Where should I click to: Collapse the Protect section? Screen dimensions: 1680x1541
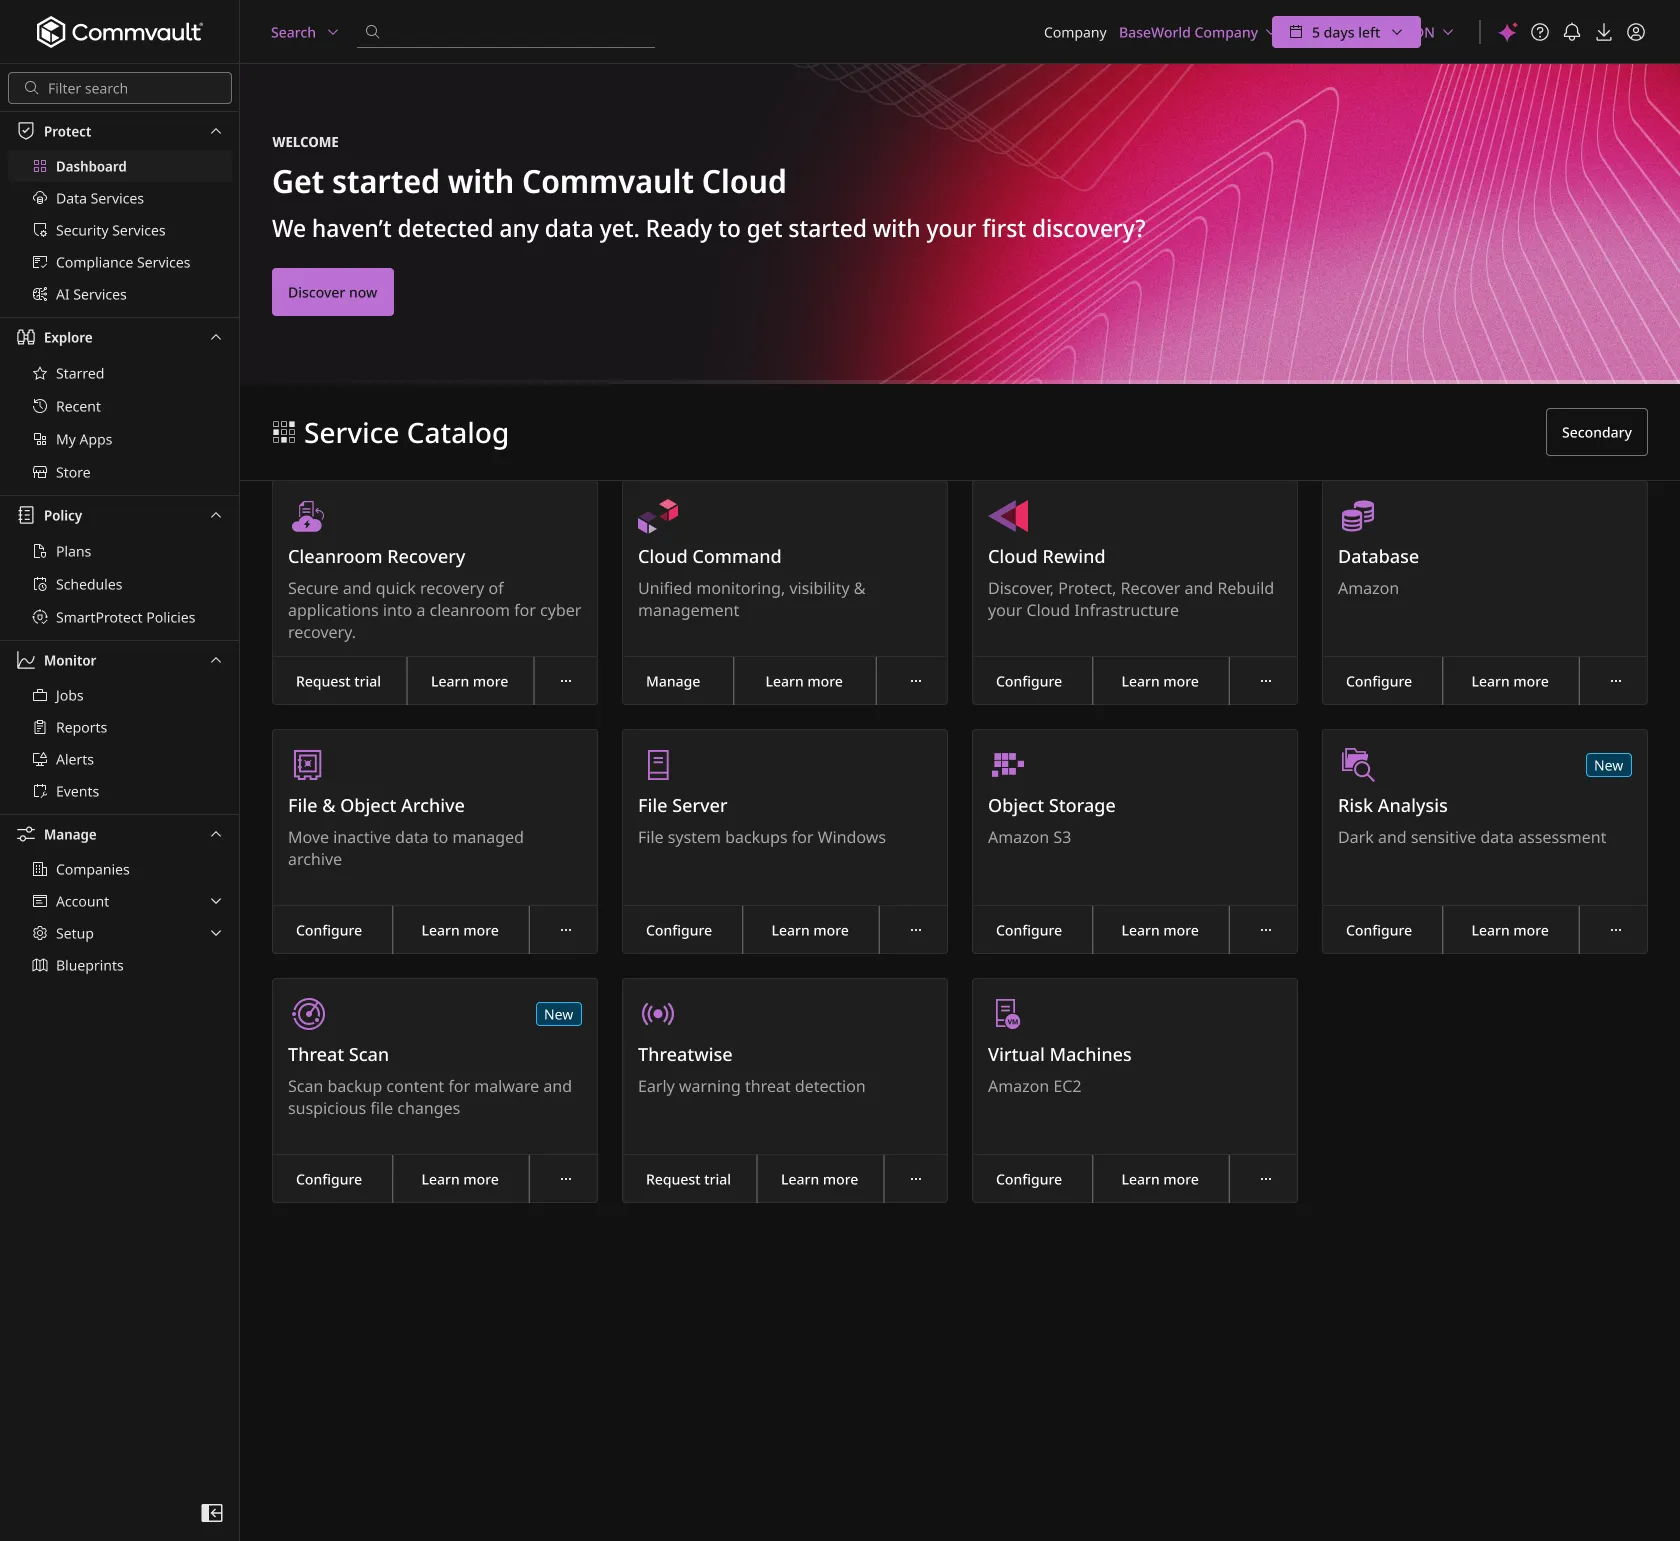point(216,131)
